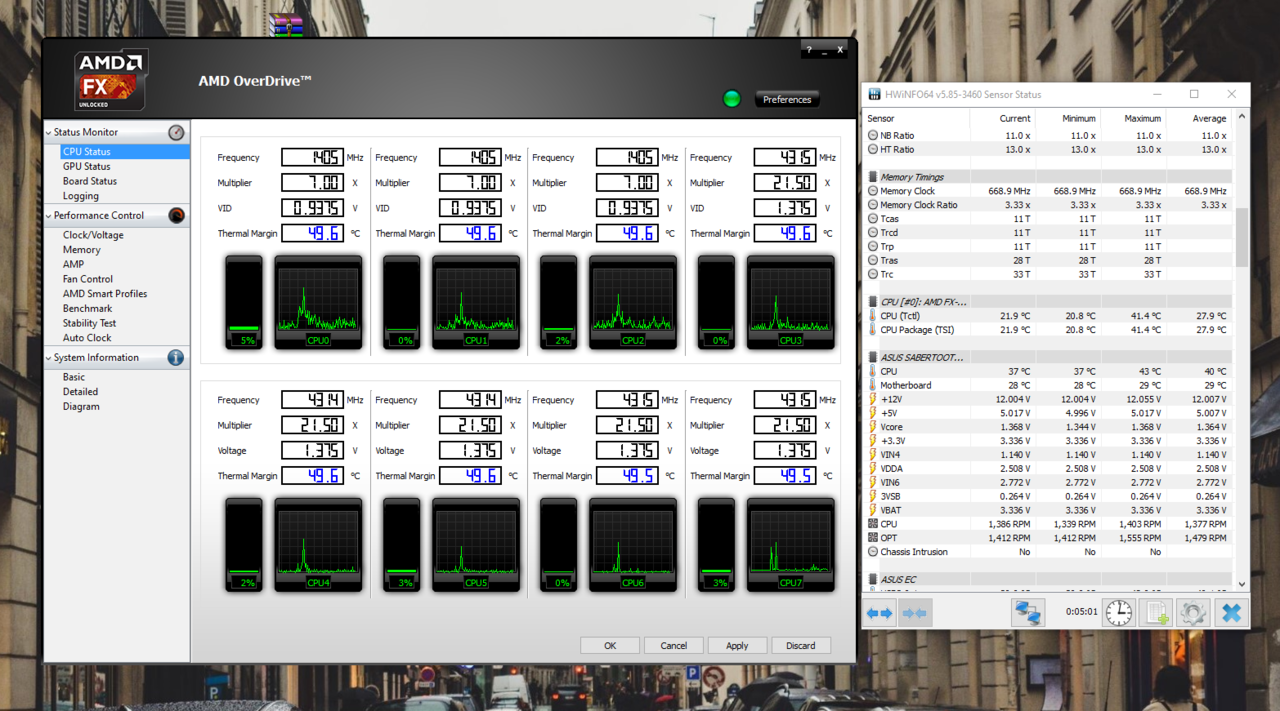The height and width of the screenshot is (711, 1280).
Task: Click the log file sheet icon in HWiNFO
Action: coord(1156,612)
